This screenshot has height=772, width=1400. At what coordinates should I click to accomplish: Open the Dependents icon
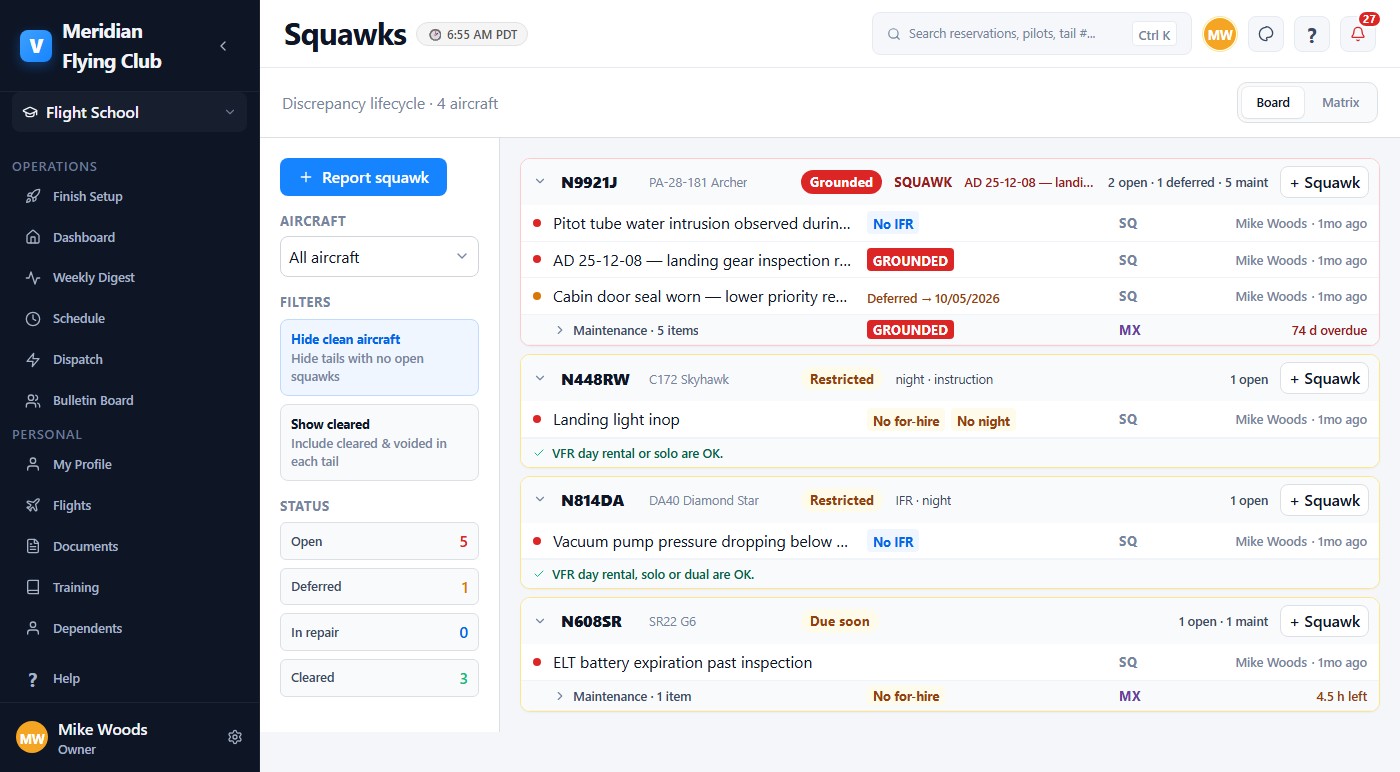point(33,629)
